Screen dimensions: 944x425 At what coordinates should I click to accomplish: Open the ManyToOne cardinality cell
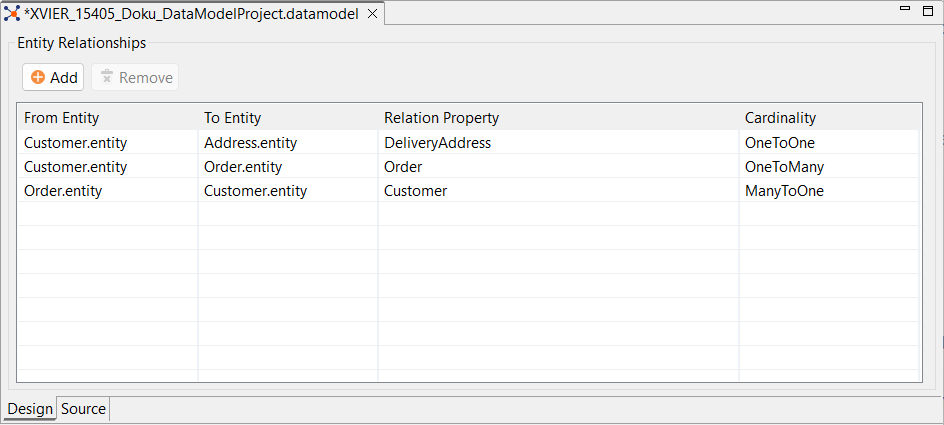[x=784, y=191]
